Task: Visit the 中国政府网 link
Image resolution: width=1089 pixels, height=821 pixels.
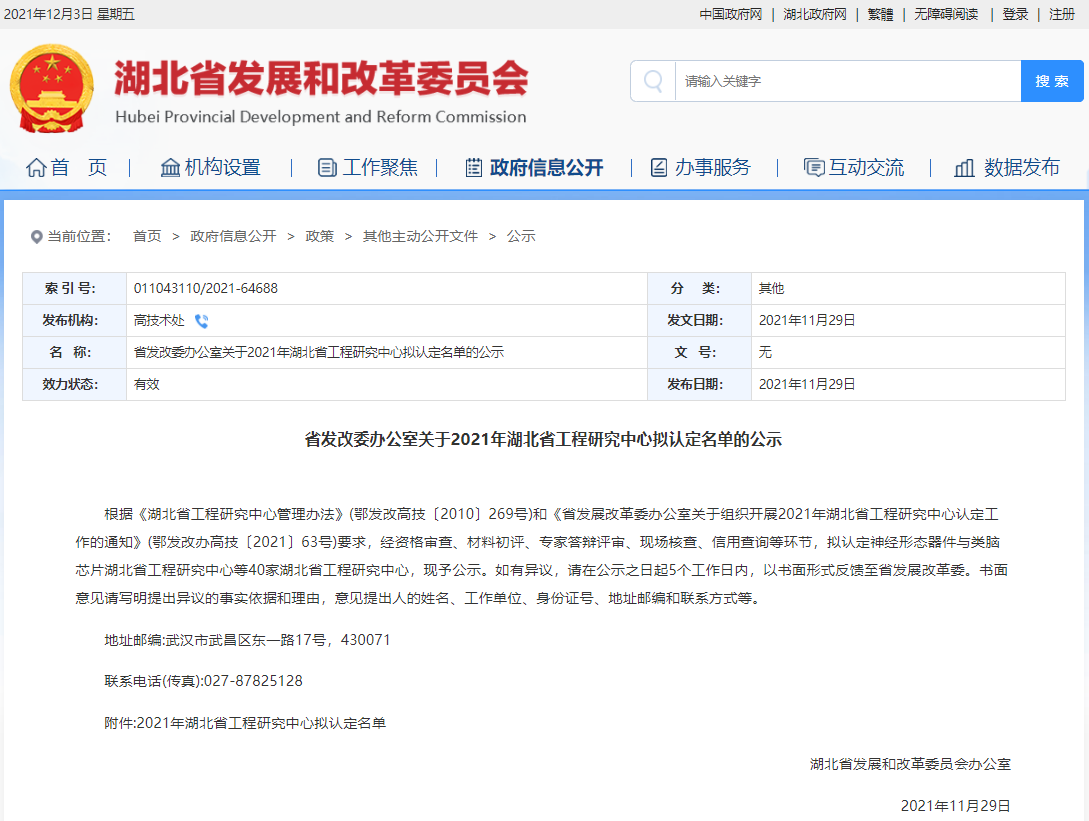Action: point(730,14)
